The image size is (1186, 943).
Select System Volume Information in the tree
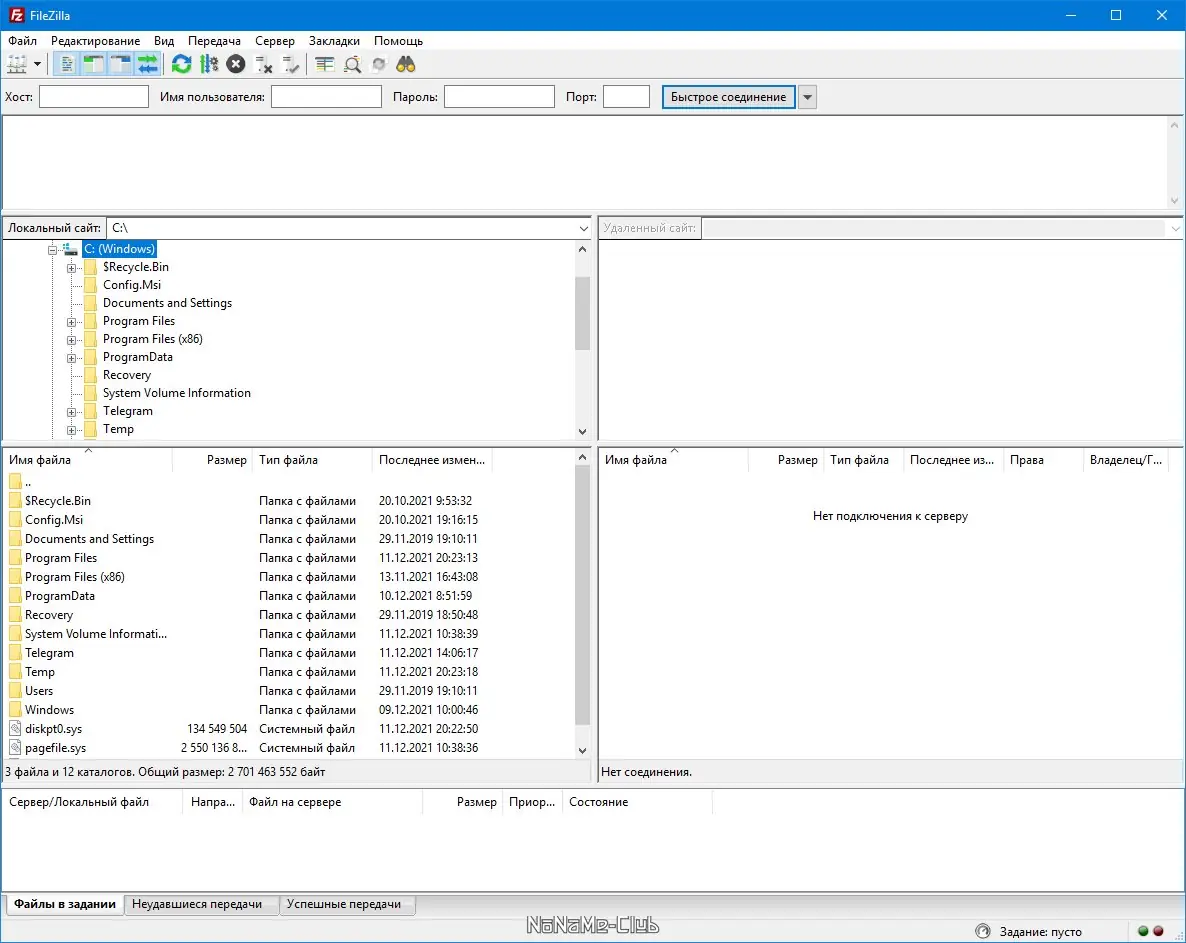(176, 392)
